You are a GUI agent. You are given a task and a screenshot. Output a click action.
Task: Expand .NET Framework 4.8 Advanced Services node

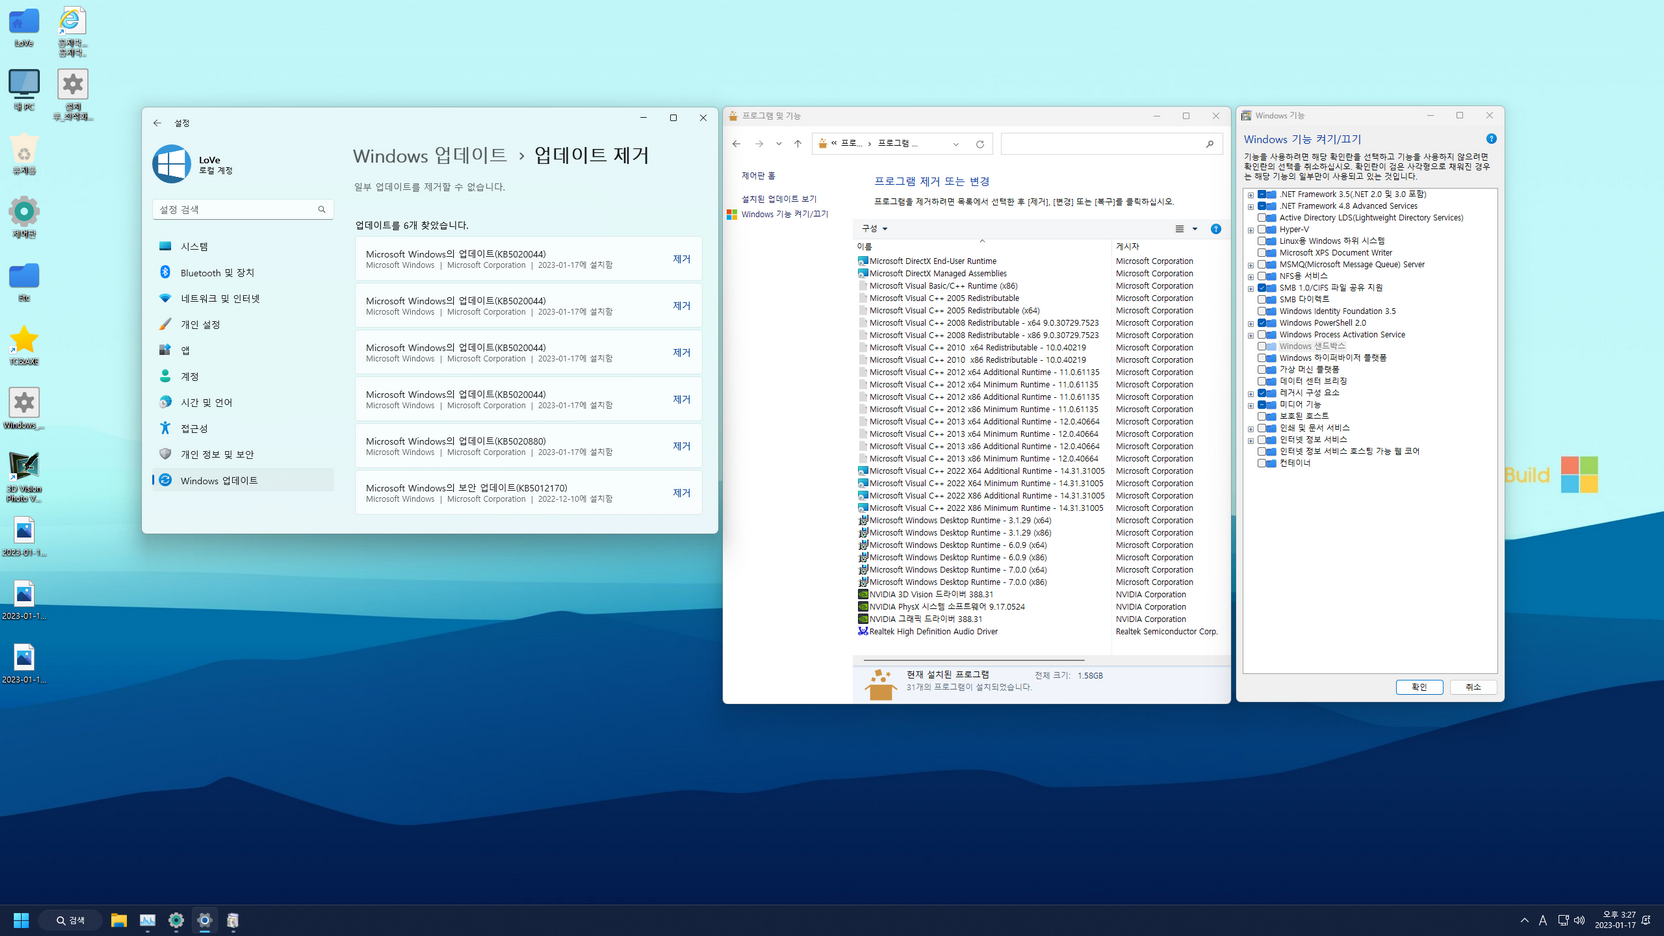(1251, 206)
